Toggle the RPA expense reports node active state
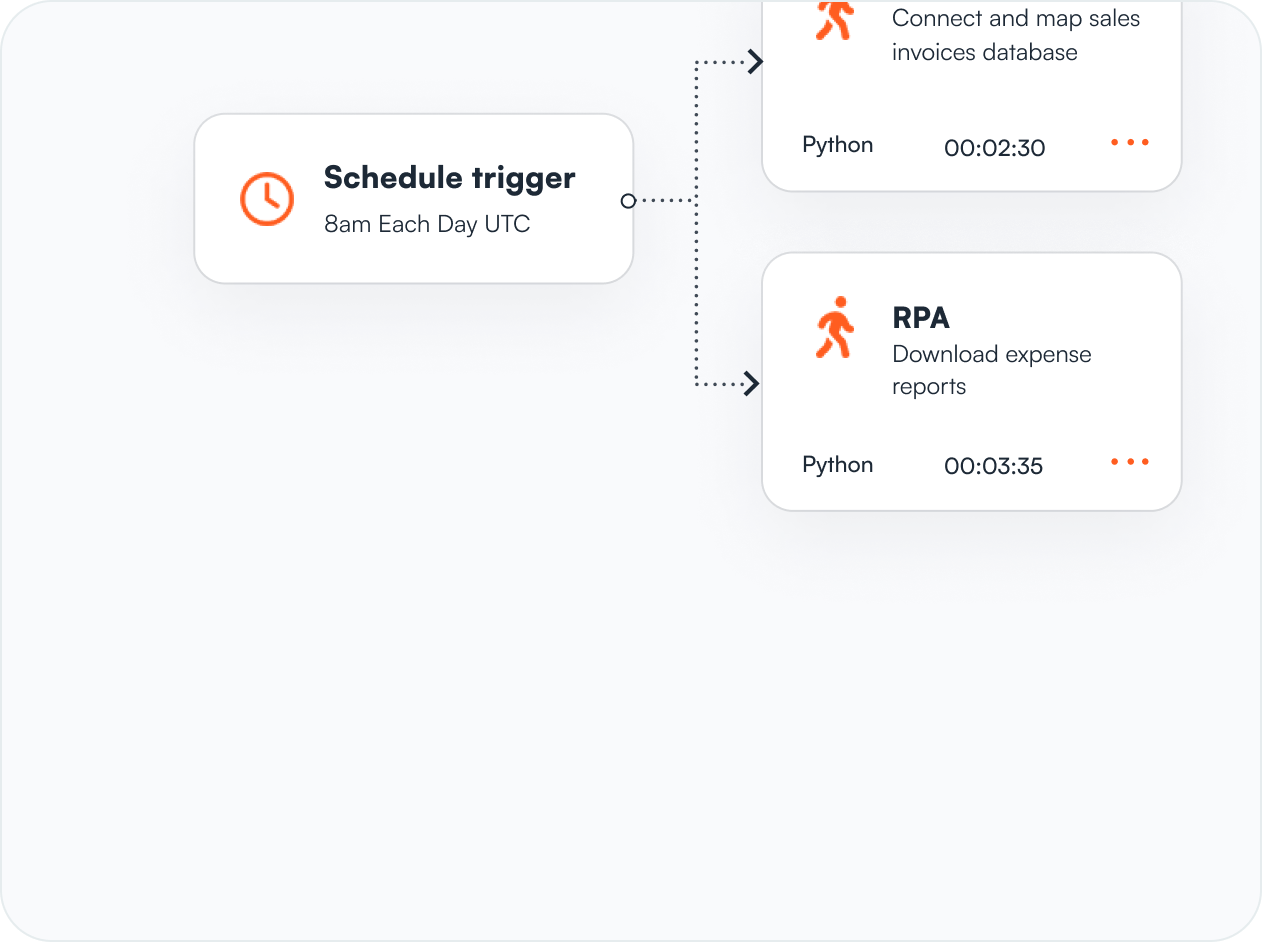The height and width of the screenshot is (942, 1262). pyautogui.click(x=971, y=380)
